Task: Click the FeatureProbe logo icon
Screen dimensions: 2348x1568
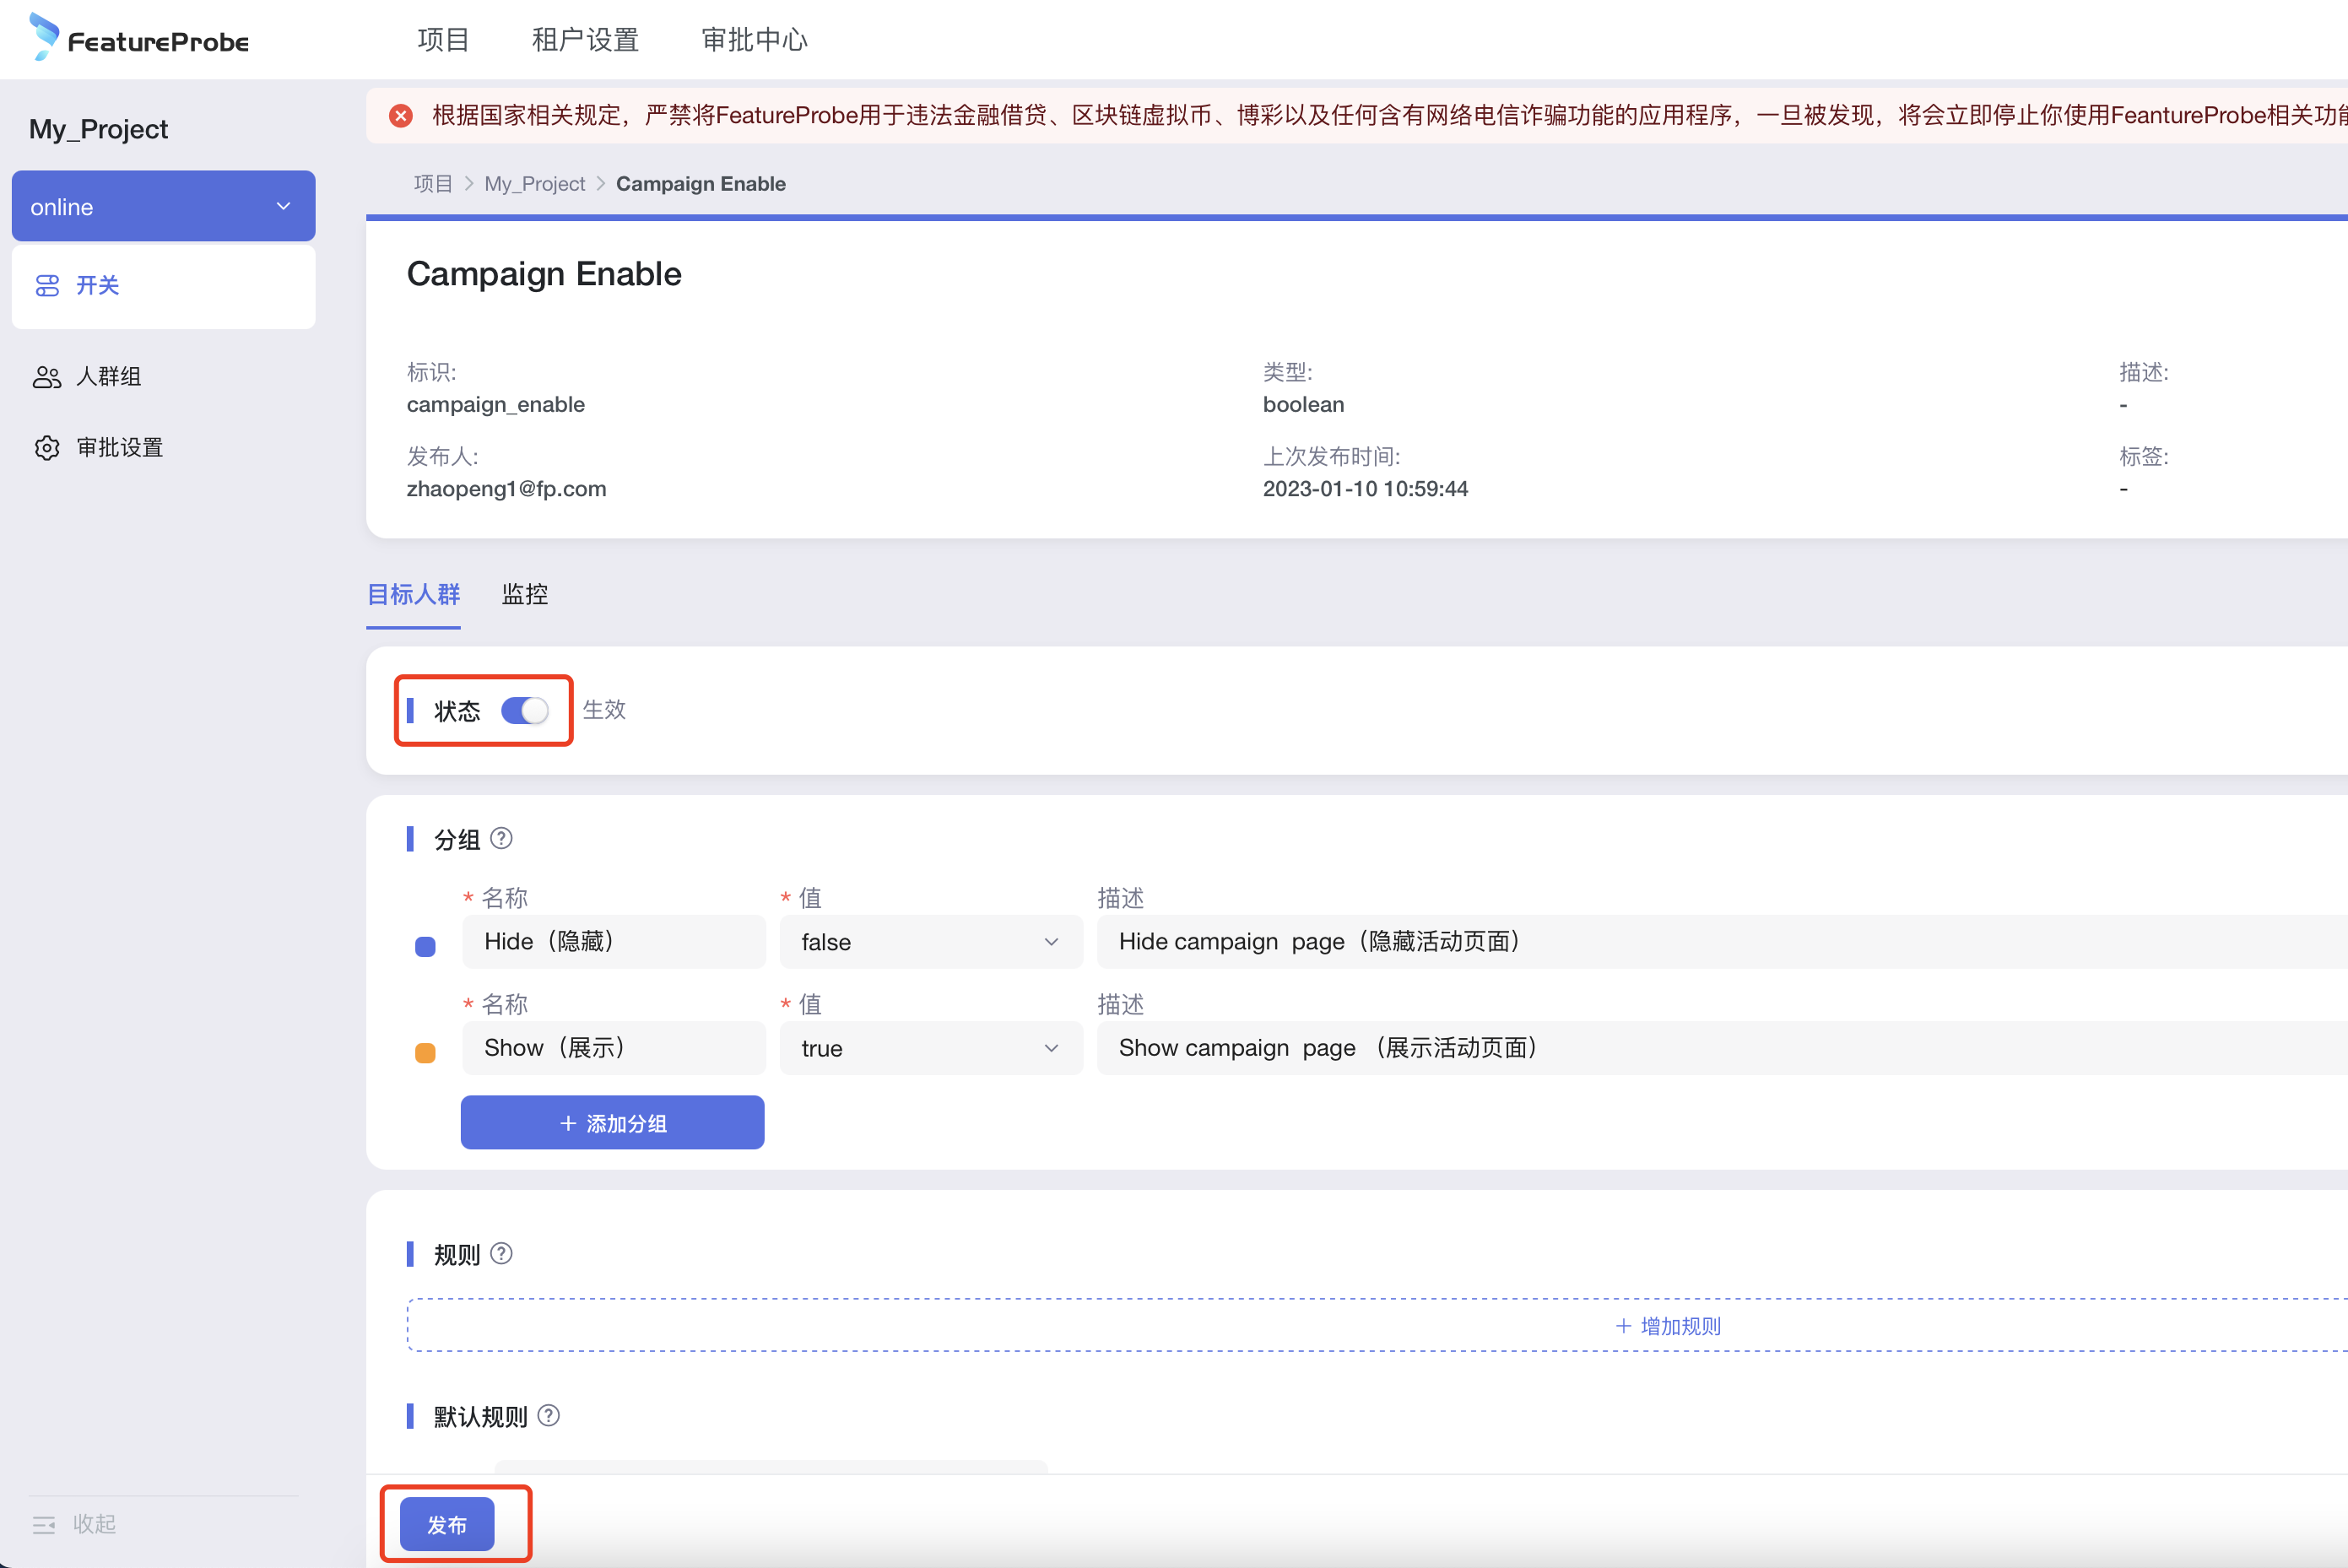Action: 44,36
